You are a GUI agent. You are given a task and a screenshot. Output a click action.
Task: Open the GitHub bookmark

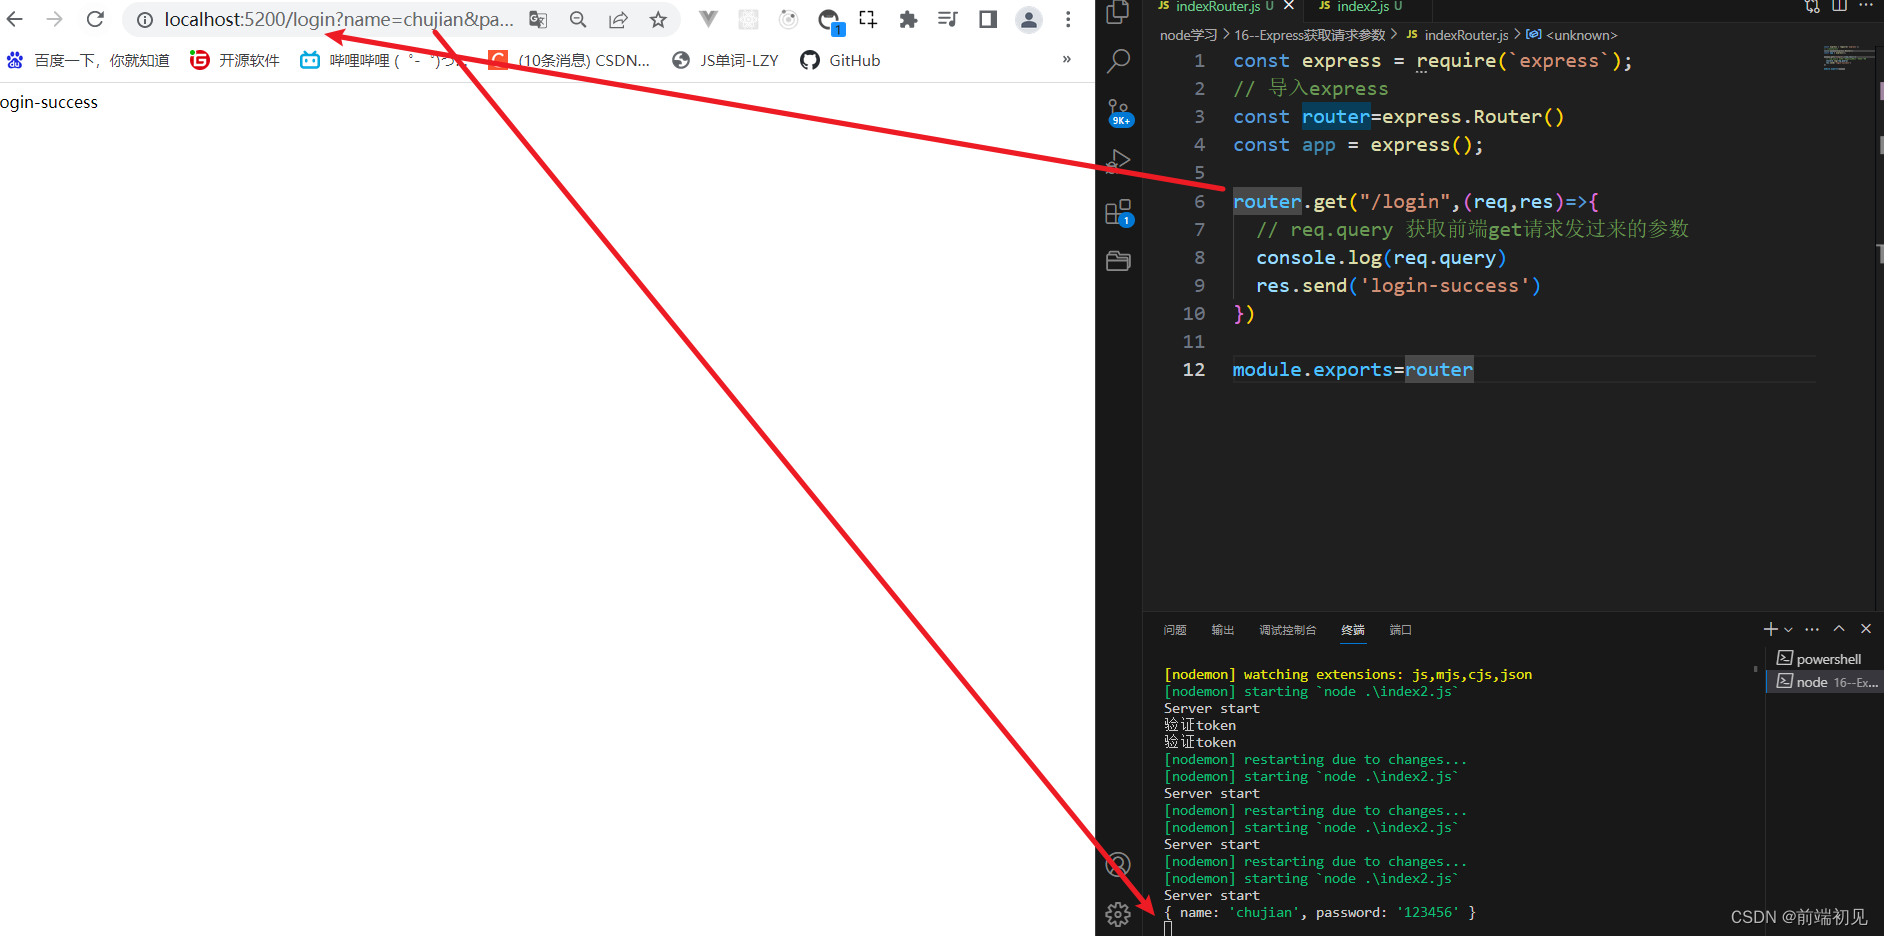[x=840, y=60]
